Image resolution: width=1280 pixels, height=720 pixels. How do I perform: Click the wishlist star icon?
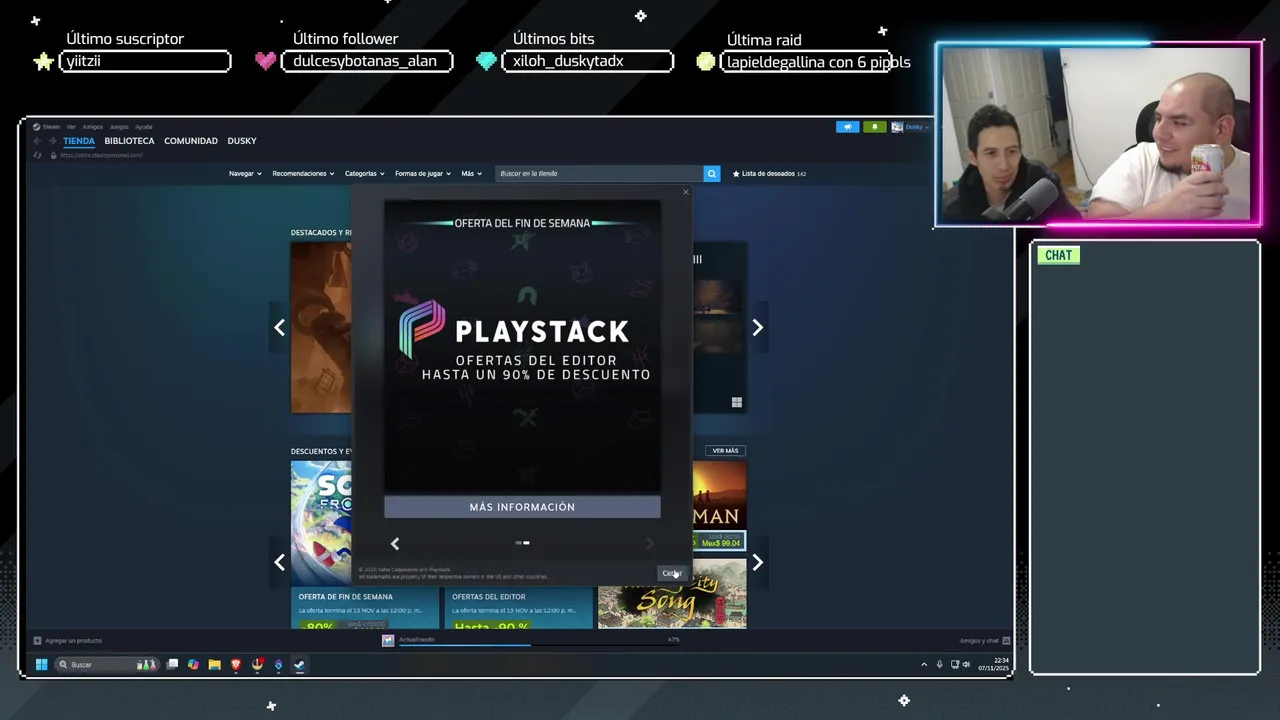[736, 174]
